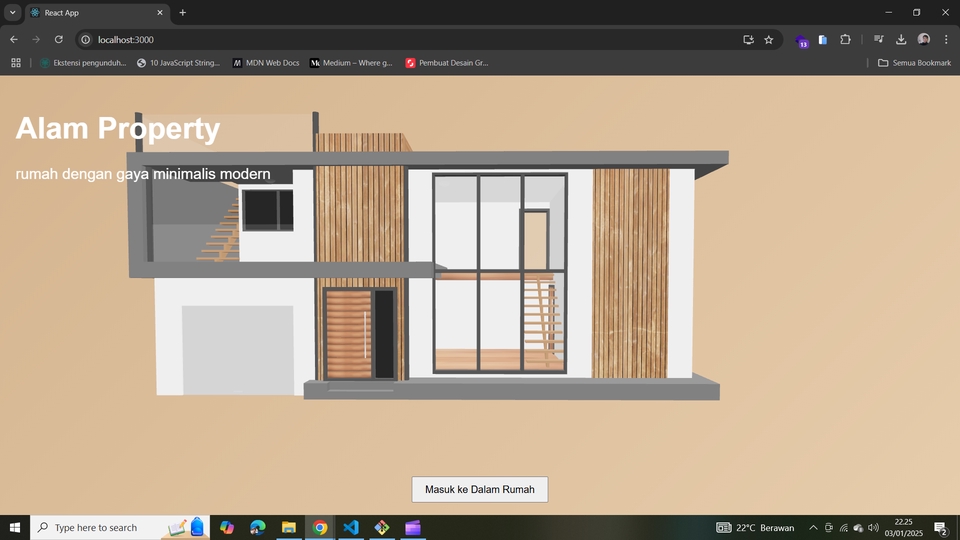Open volume control in tray
The height and width of the screenshot is (540, 960).
pos(873,527)
